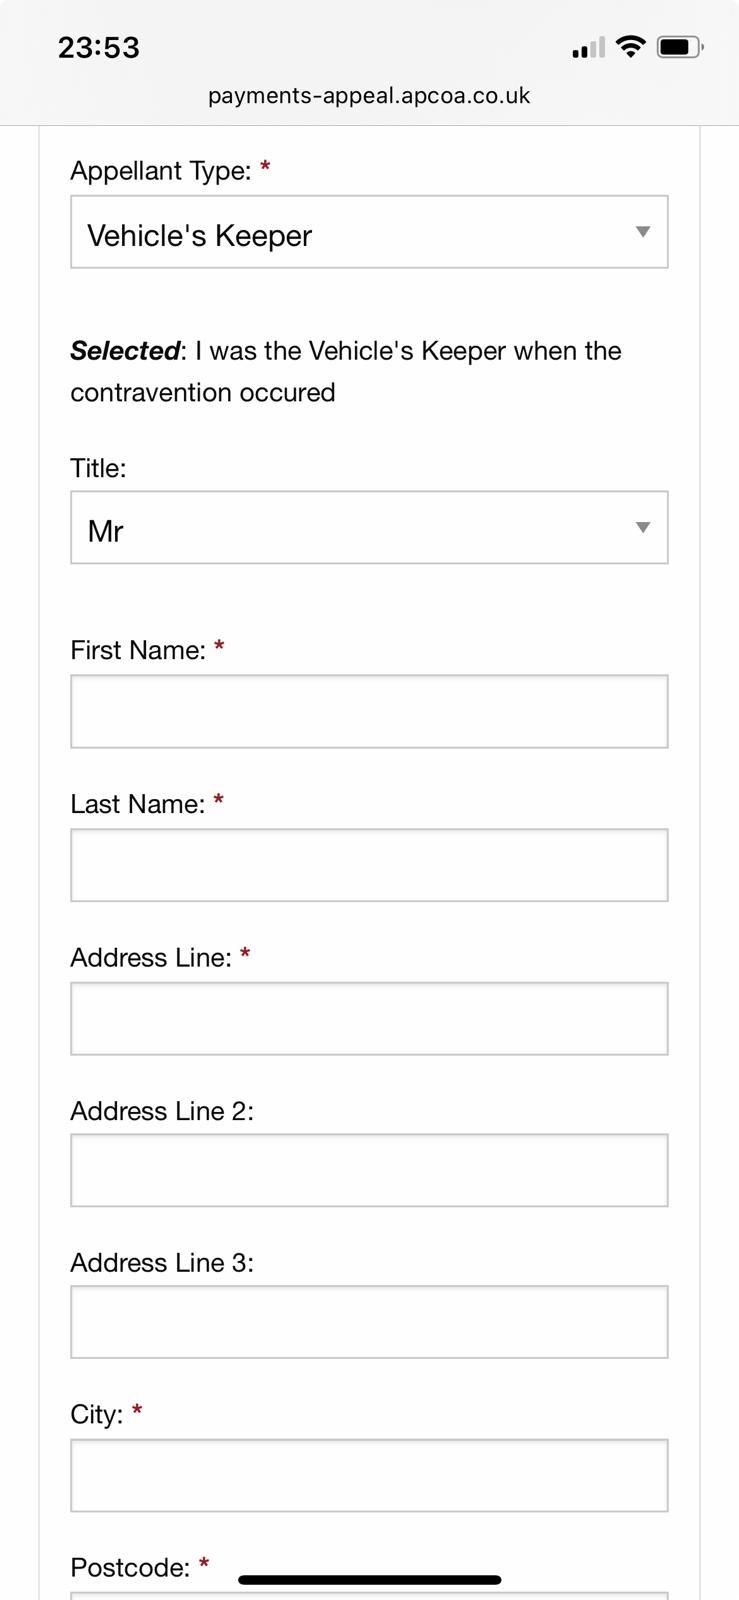
Task: Click the arrow on the Title dropdown
Action: pos(643,528)
